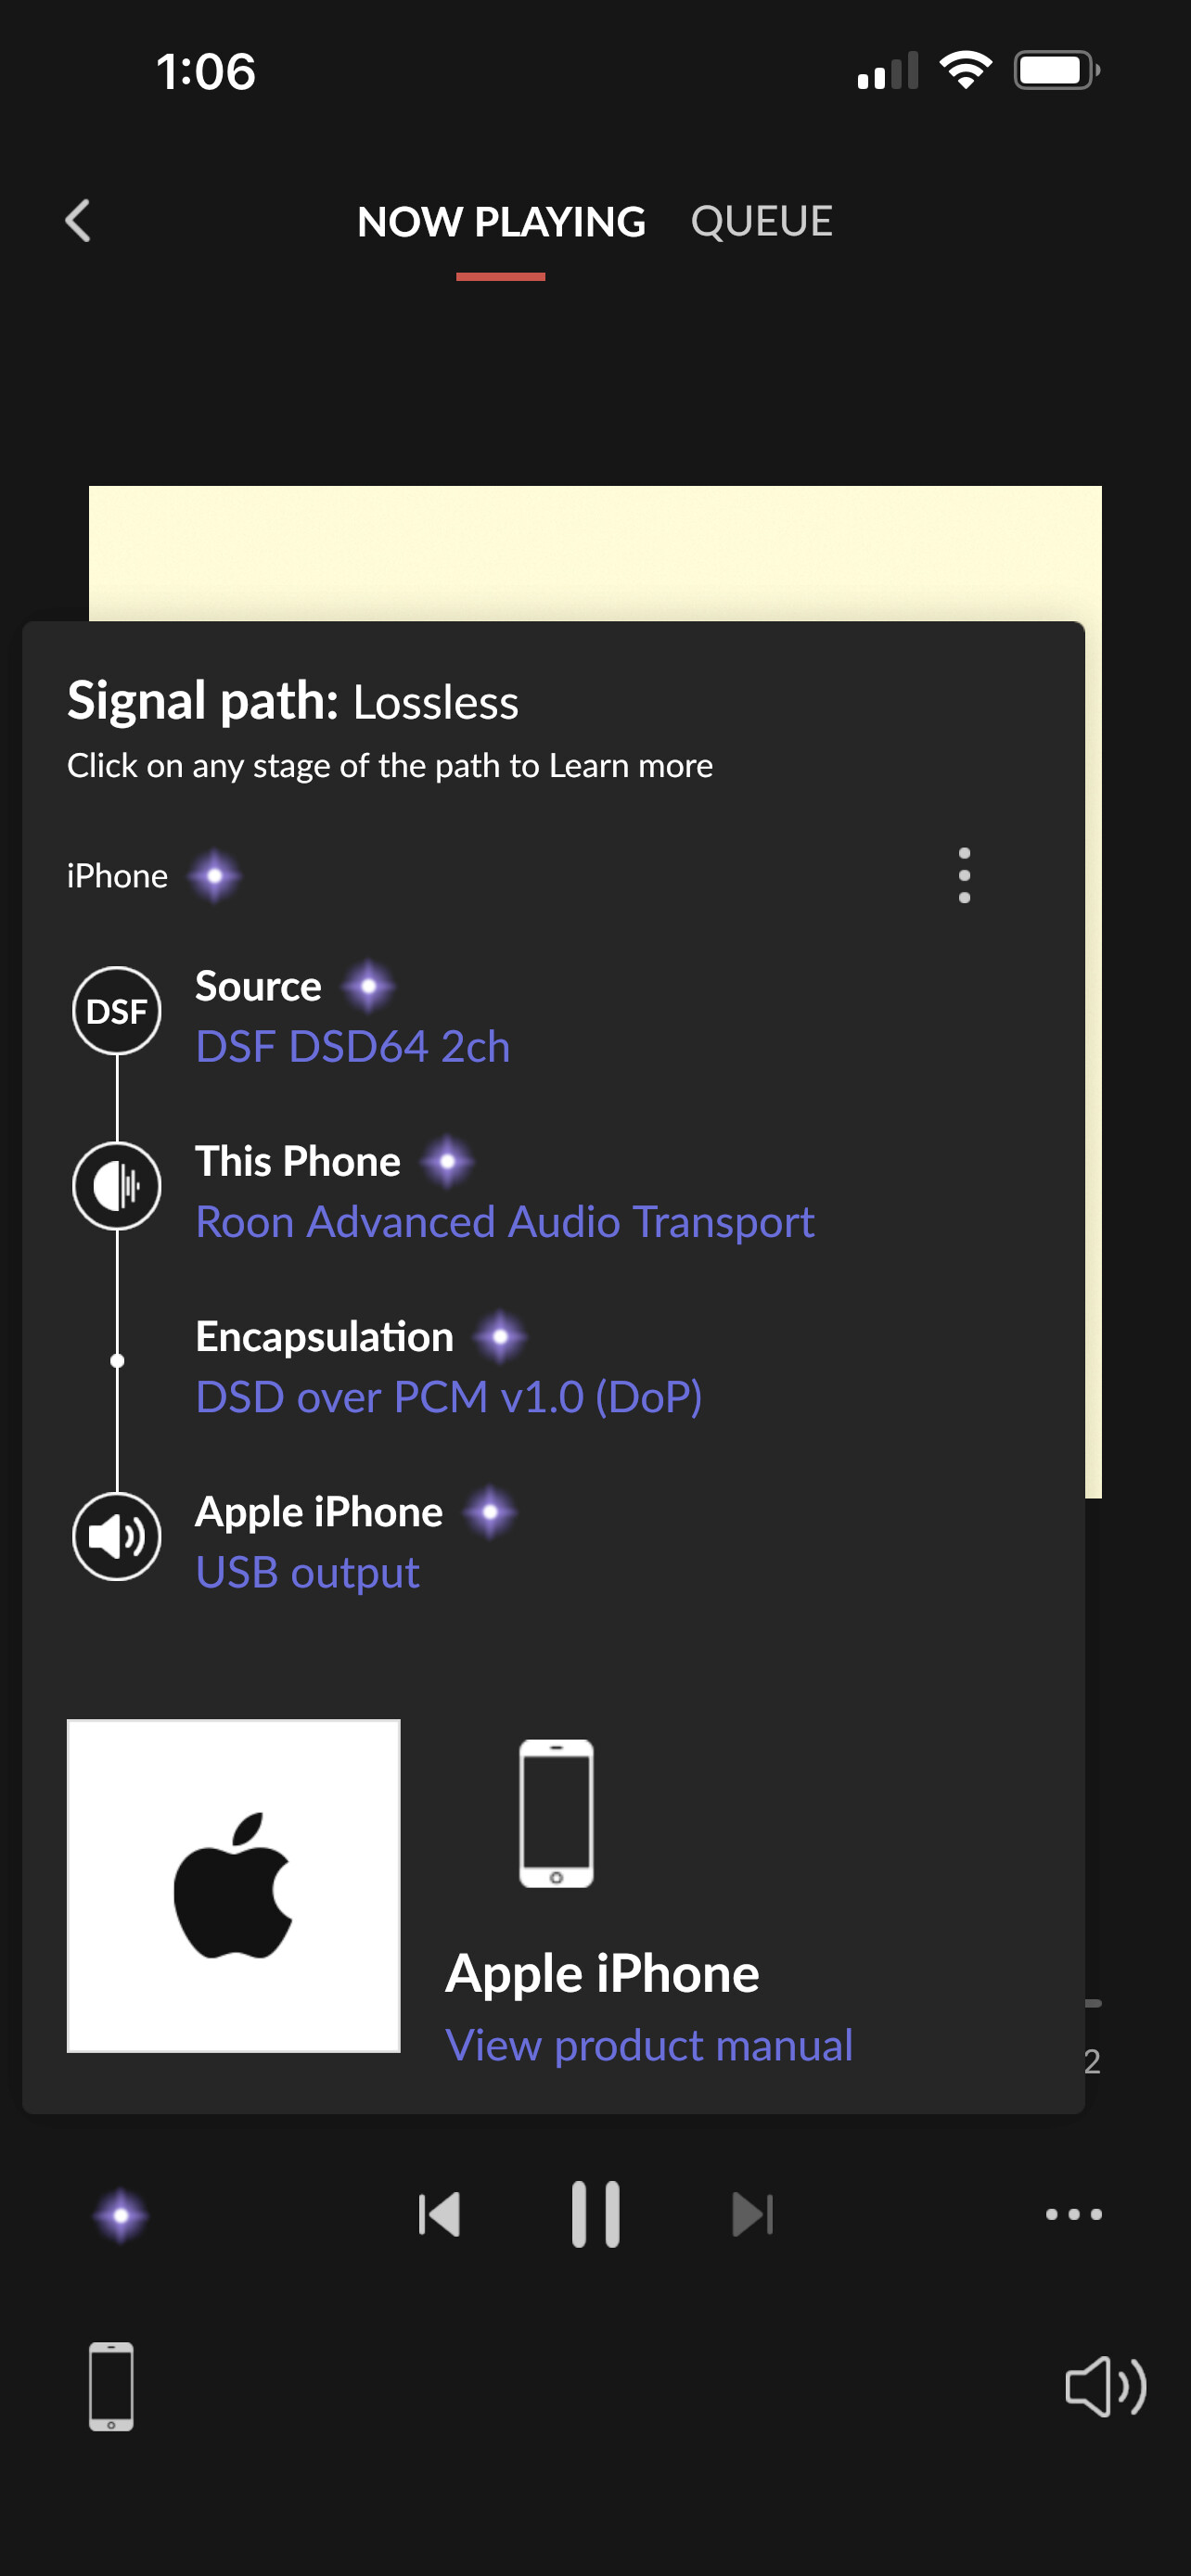Skip to the previous track
Viewport: 1191px width, 2576px height.
[x=439, y=2214]
